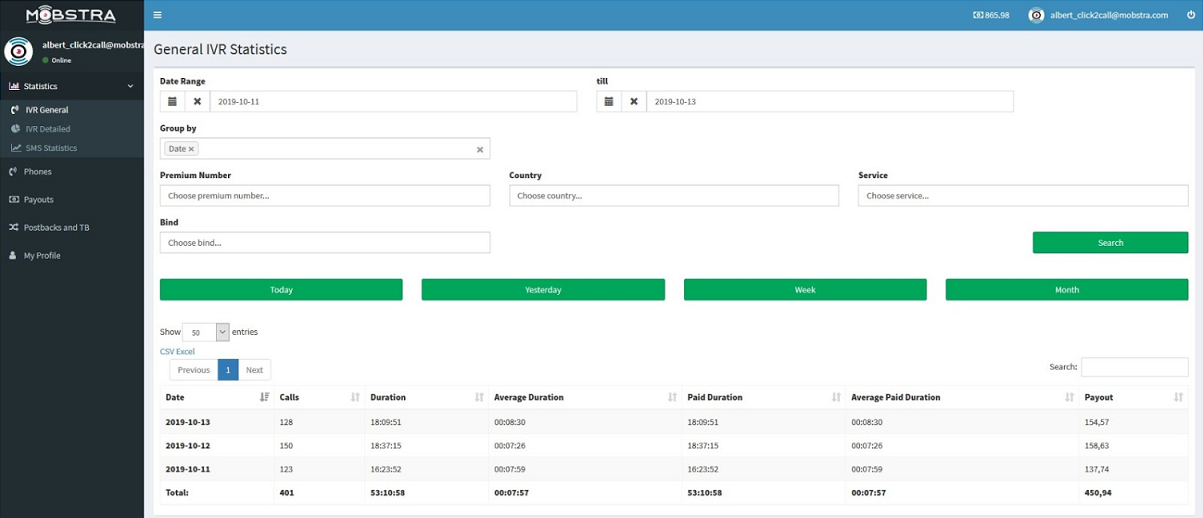Screen dimensions: 1203x518
Task: Download table as Excel
Action: coord(185,351)
